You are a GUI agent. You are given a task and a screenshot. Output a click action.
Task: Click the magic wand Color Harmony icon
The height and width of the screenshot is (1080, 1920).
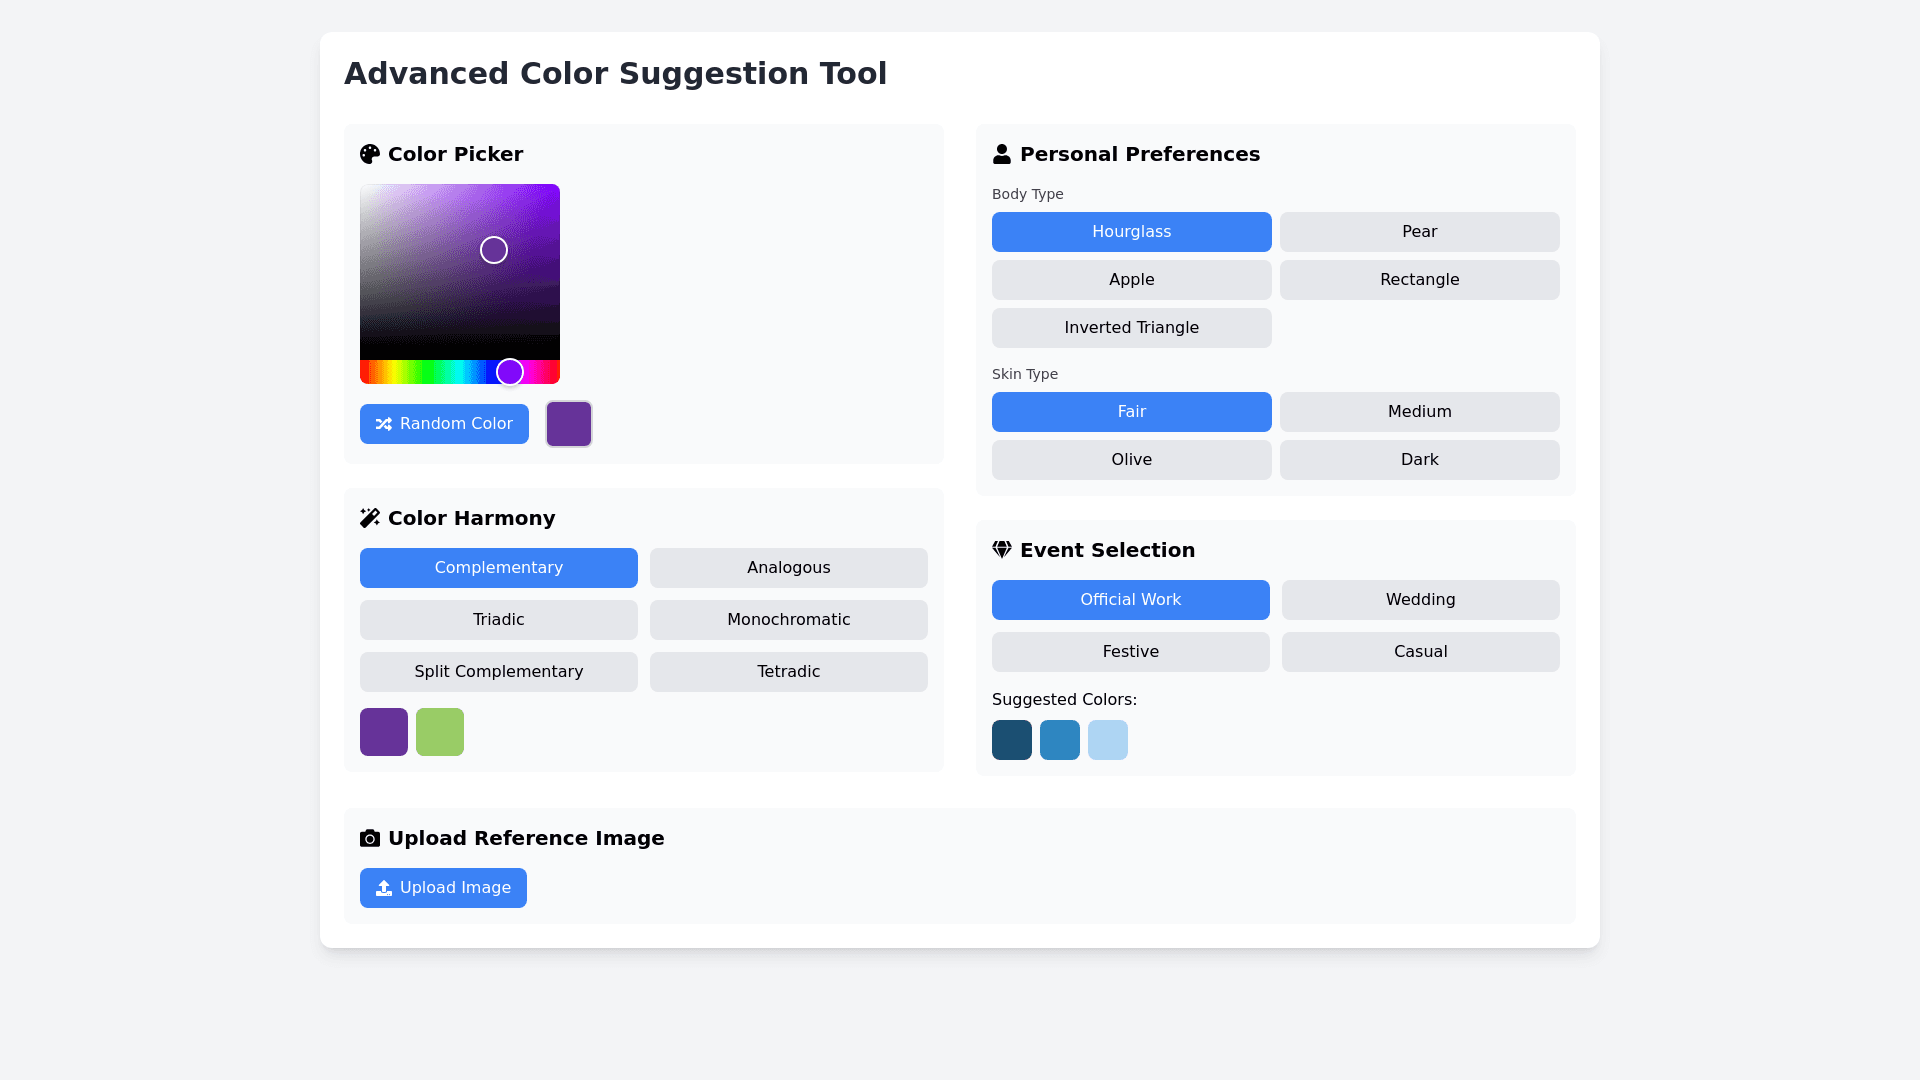tap(370, 518)
